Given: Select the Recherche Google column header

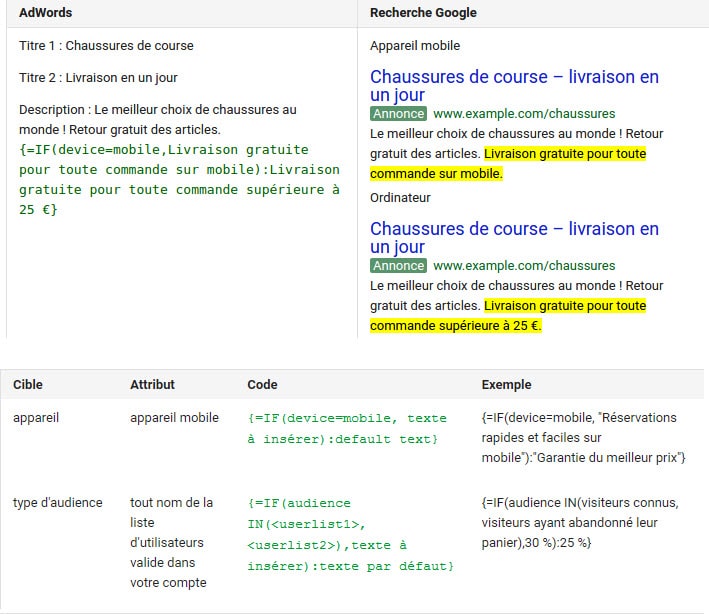Looking at the screenshot, I should 423,13.
